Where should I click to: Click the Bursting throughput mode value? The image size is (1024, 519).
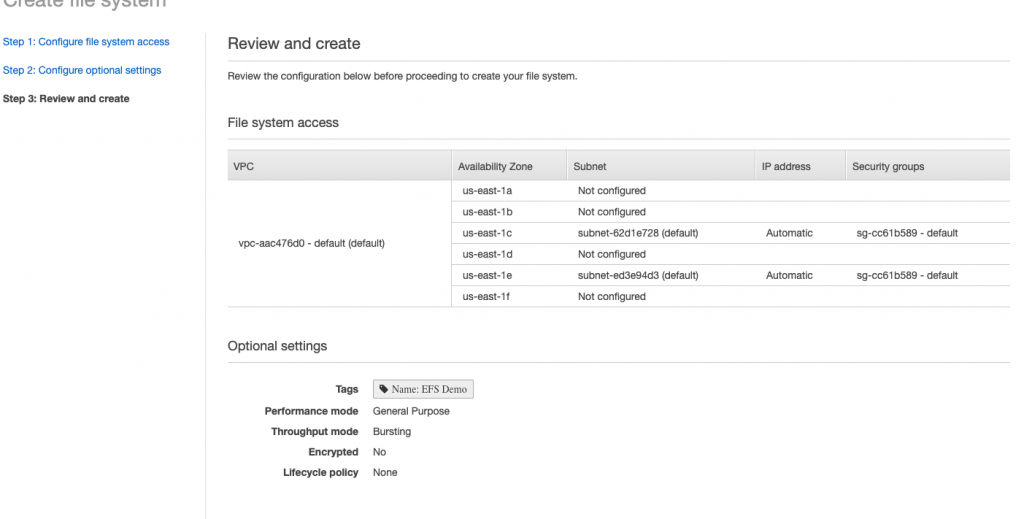[392, 432]
